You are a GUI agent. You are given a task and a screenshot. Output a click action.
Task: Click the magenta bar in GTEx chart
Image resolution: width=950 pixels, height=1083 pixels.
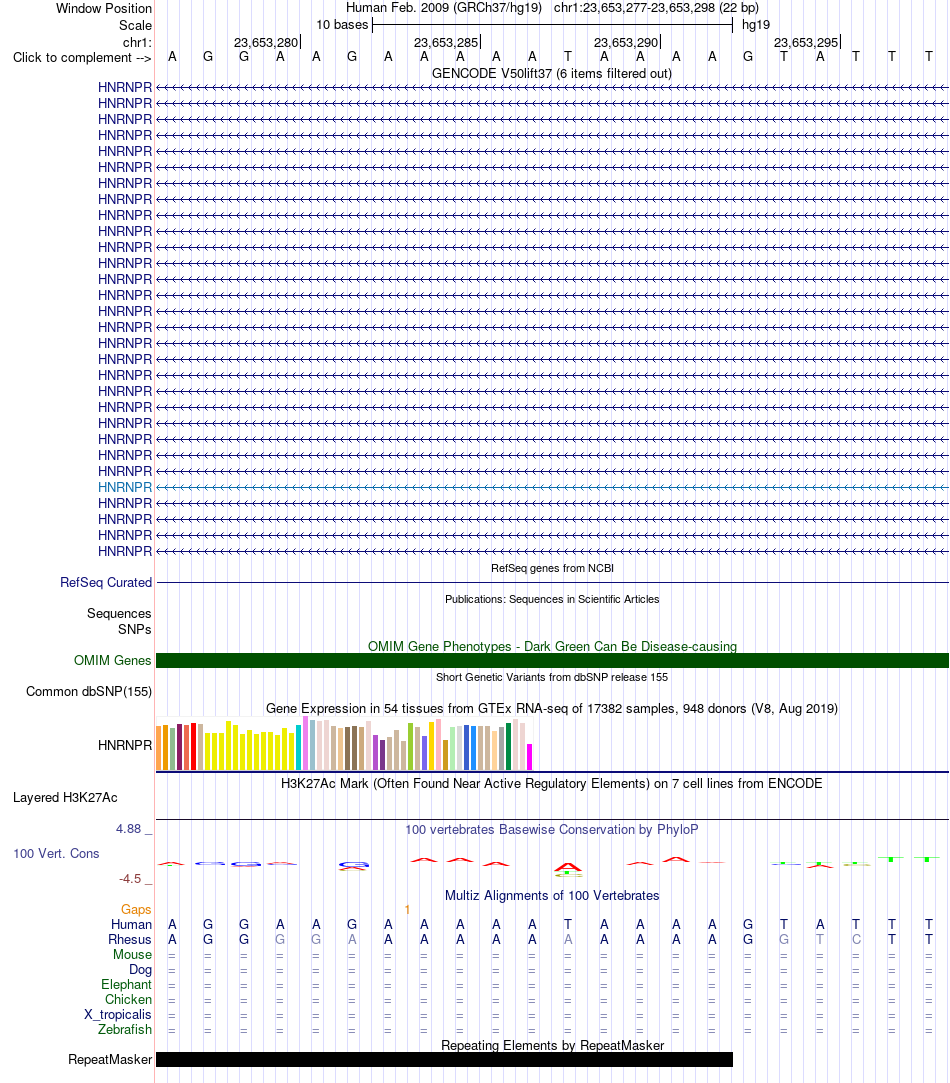529,757
